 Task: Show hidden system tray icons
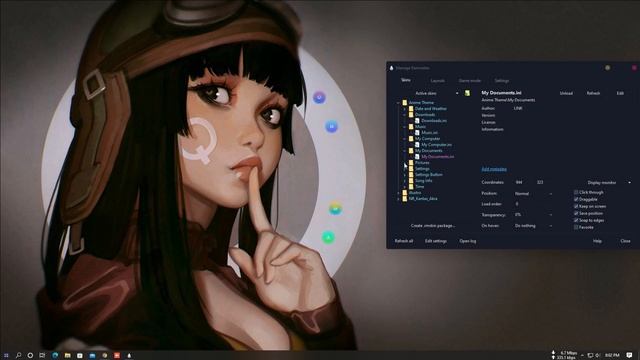pyautogui.click(x=582, y=356)
